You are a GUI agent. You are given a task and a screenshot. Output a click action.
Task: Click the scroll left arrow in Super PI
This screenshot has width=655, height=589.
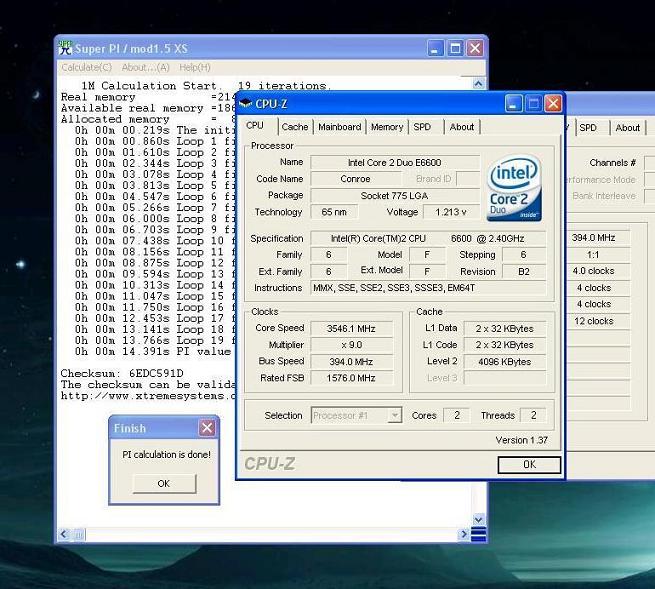pos(64,534)
